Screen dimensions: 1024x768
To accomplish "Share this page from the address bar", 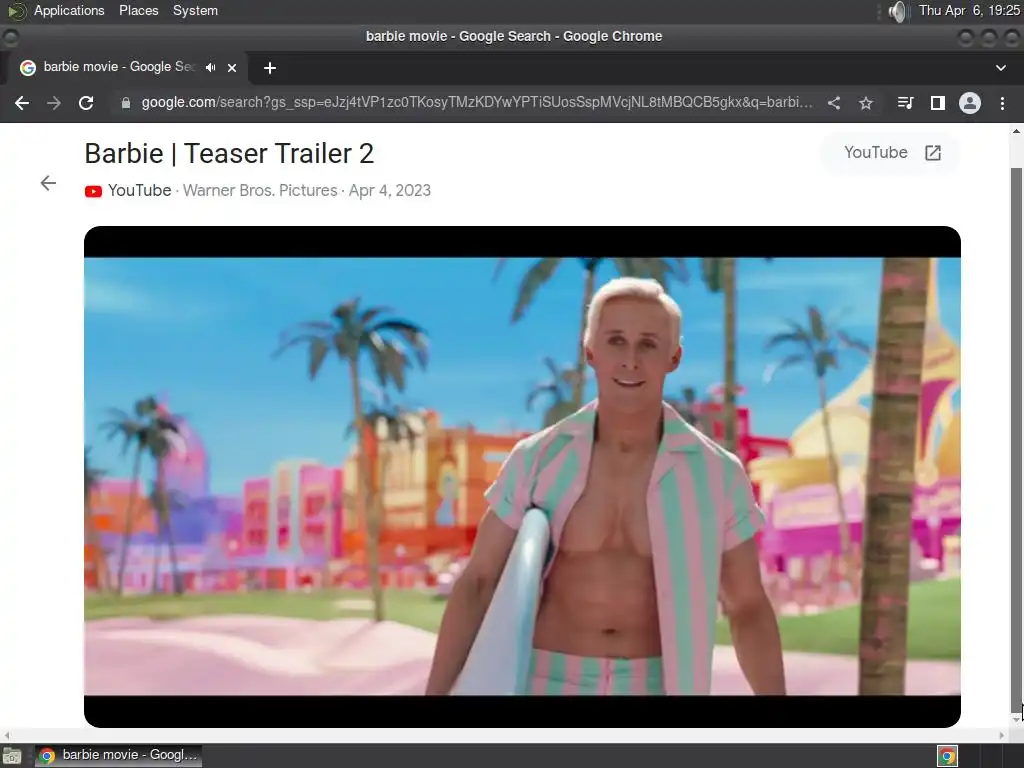I will coord(834,103).
